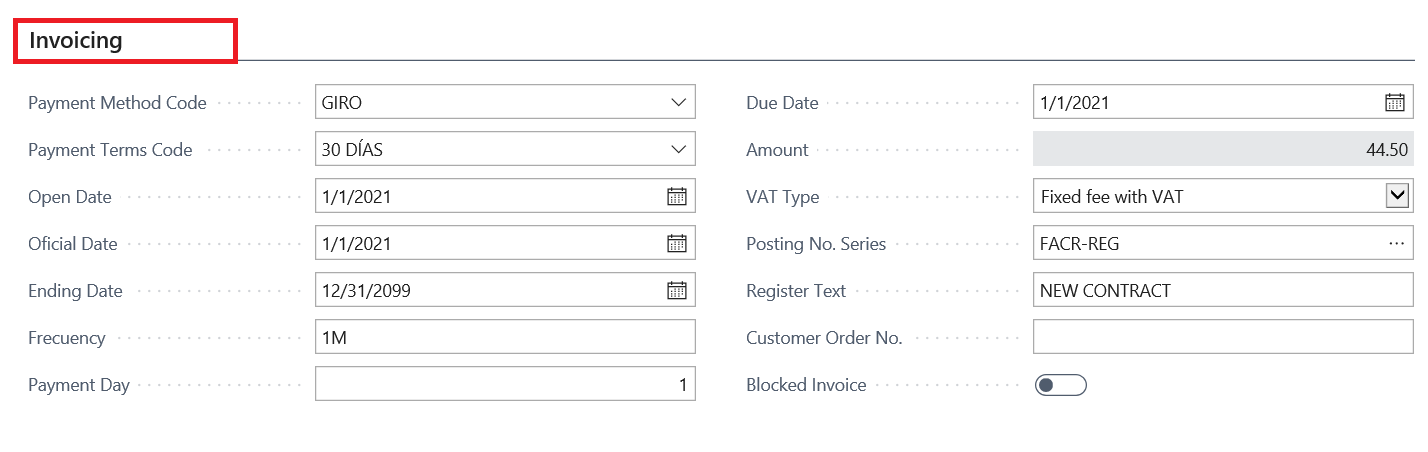Open the calendar picker for Ending Date
The width and height of the screenshot is (1428, 452).
[x=677, y=291]
